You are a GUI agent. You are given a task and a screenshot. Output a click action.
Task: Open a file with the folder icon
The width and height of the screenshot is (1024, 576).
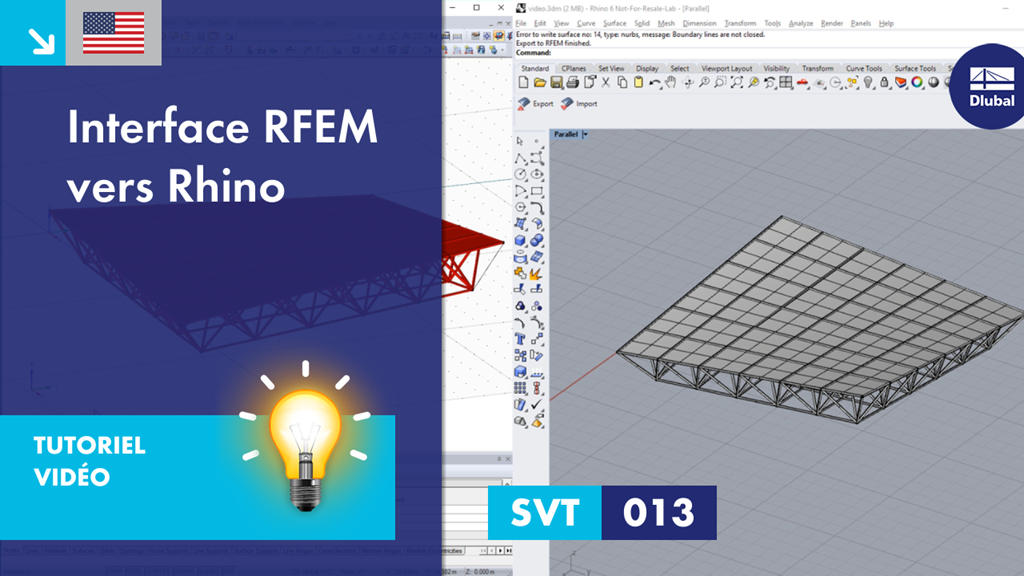tap(539, 83)
